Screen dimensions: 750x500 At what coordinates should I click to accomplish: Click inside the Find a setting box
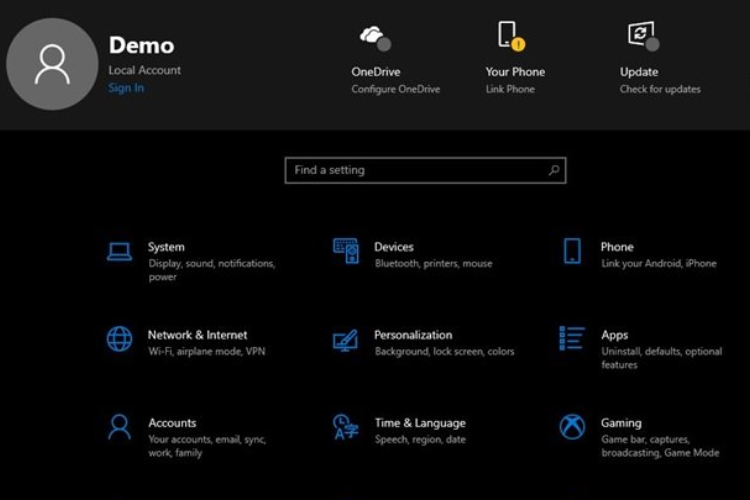[x=415, y=170]
